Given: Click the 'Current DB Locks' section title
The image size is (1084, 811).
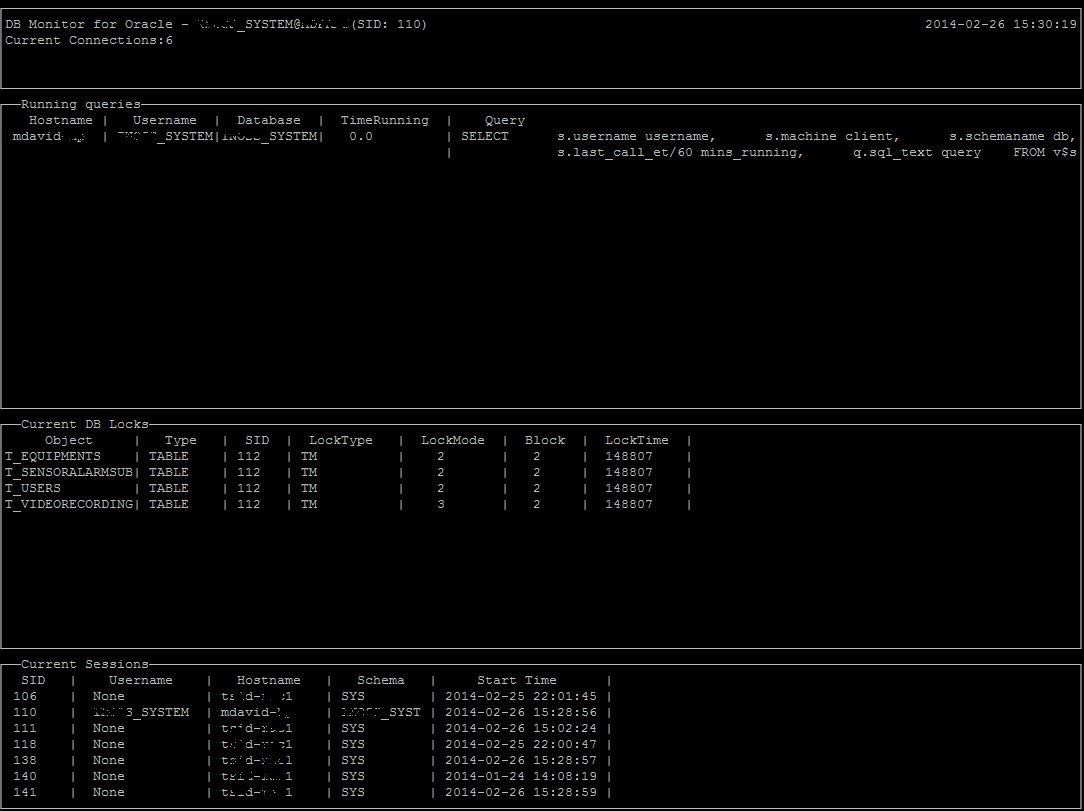Looking at the screenshot, I should [85, 425].
